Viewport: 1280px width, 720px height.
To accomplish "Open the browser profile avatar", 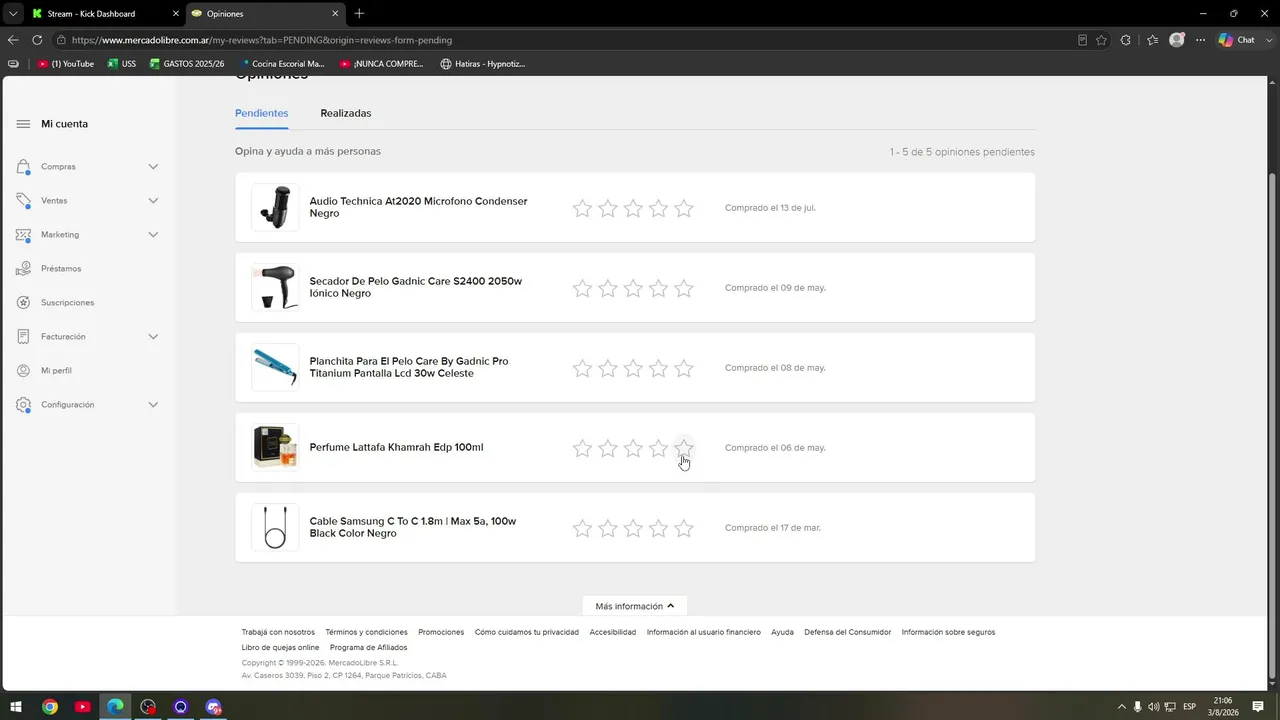I will (x=1177, y=40).
